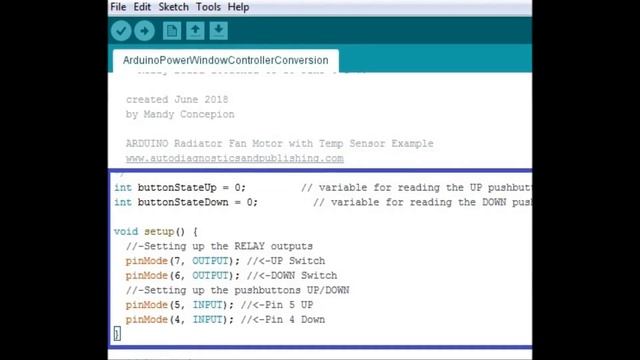Click the 'pinMode(6, OUTPUT);' statement
This screenshot has height=360, width=640.
point(183,276)
